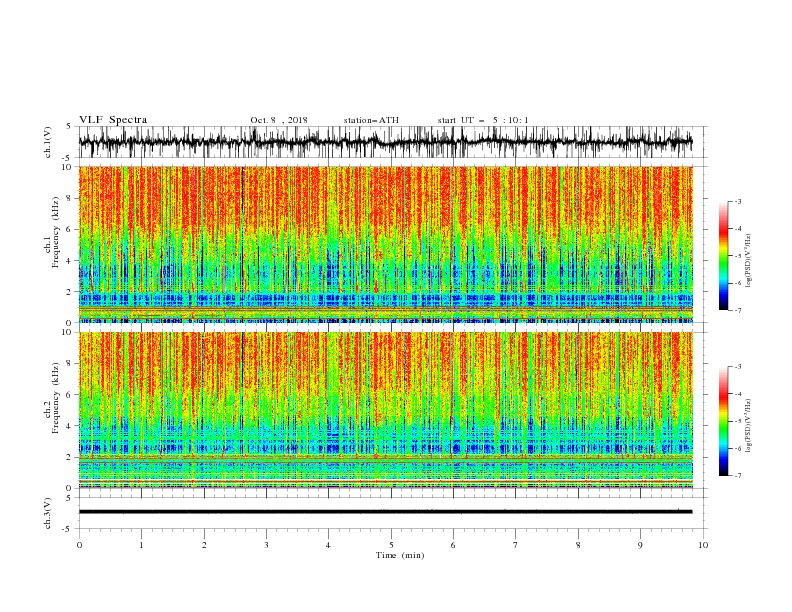The height and width of the screenshot is (612, 792).
Task: Click the 'ch.3(V)' axis label
Action: coord(47,513)
